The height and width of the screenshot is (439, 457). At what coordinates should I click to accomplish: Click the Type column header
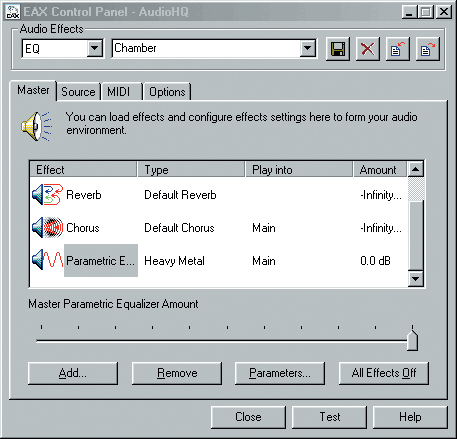pyautogui.click(x=191, y=170)
